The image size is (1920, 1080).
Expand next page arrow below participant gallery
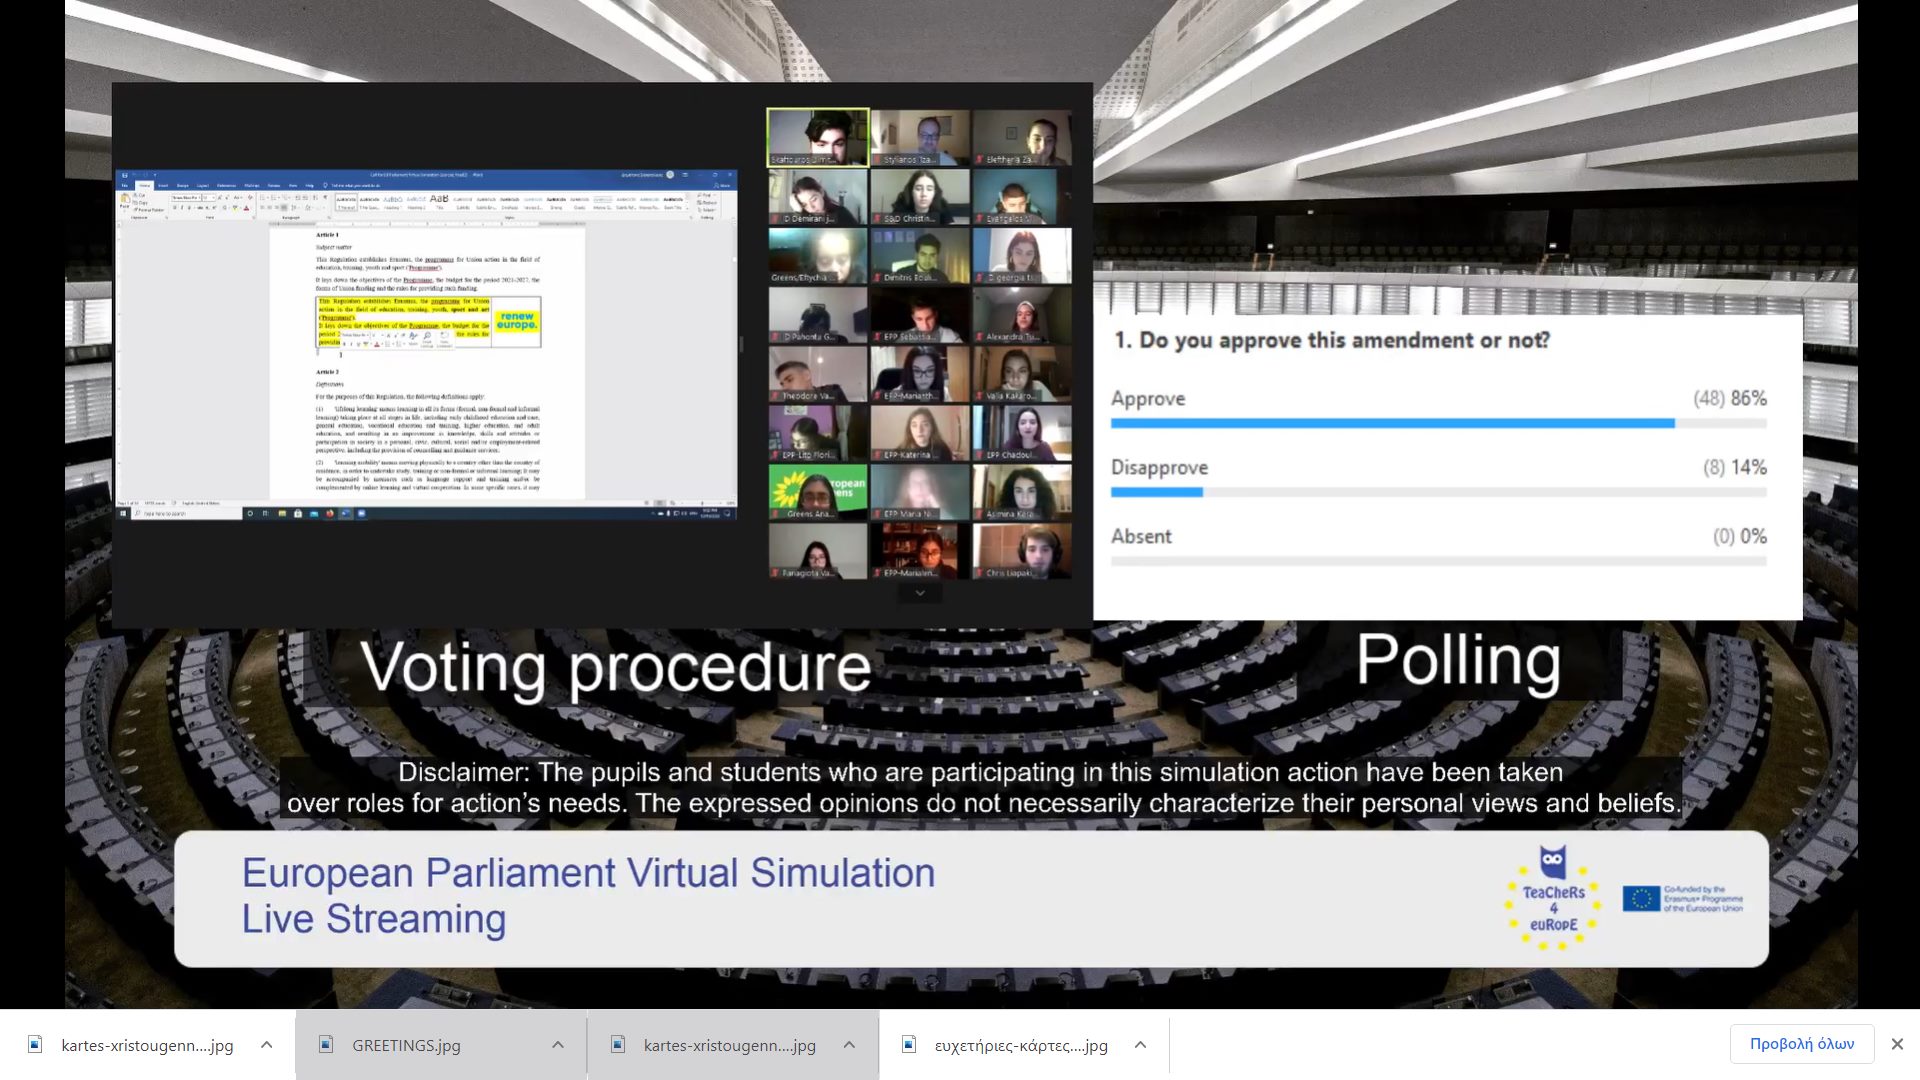tap(920, 593)
